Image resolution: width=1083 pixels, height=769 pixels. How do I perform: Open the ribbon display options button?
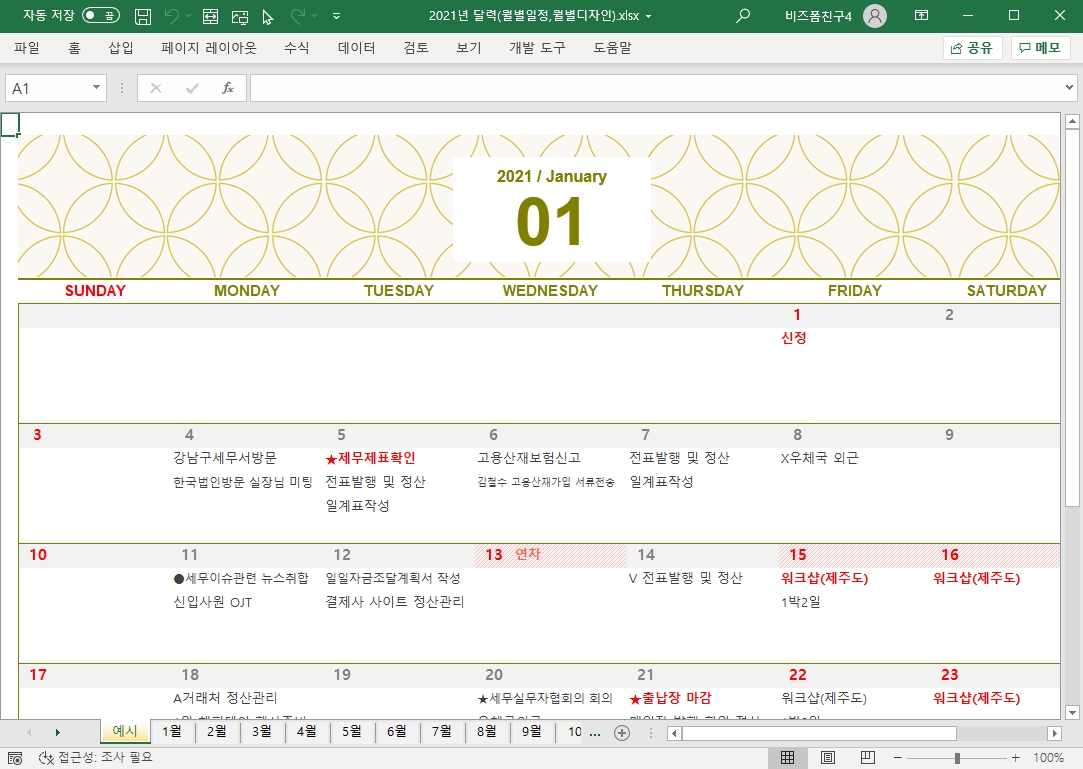point(921,16)
